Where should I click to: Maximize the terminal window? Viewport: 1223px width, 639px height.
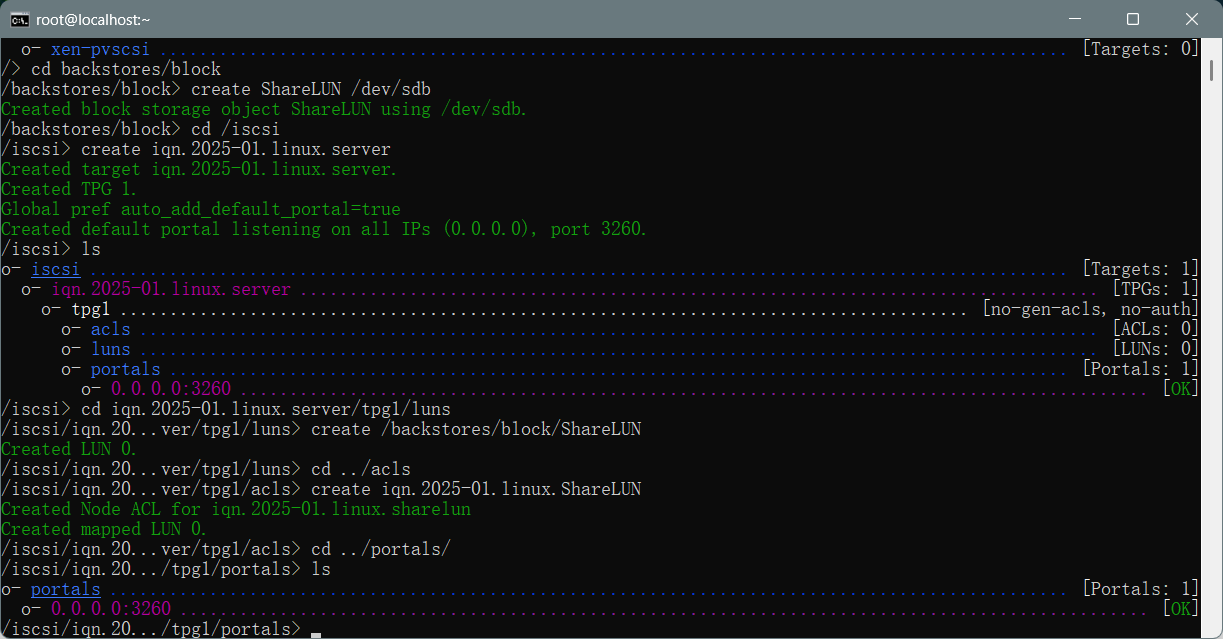[x=1132, y=19]
